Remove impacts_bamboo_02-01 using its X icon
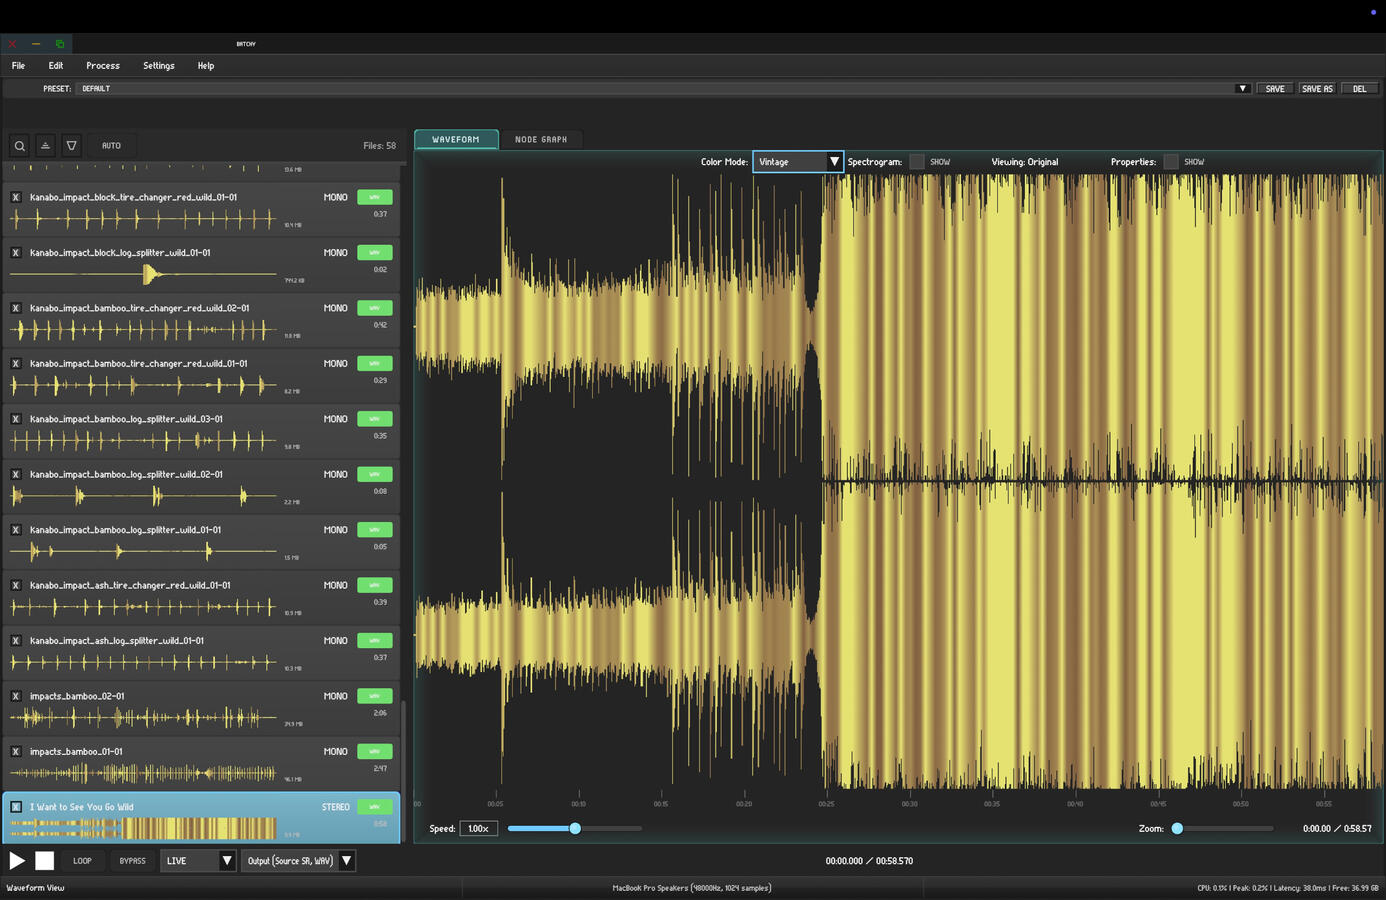This screenshot has width=1386, height=900. tap(16, 696)
